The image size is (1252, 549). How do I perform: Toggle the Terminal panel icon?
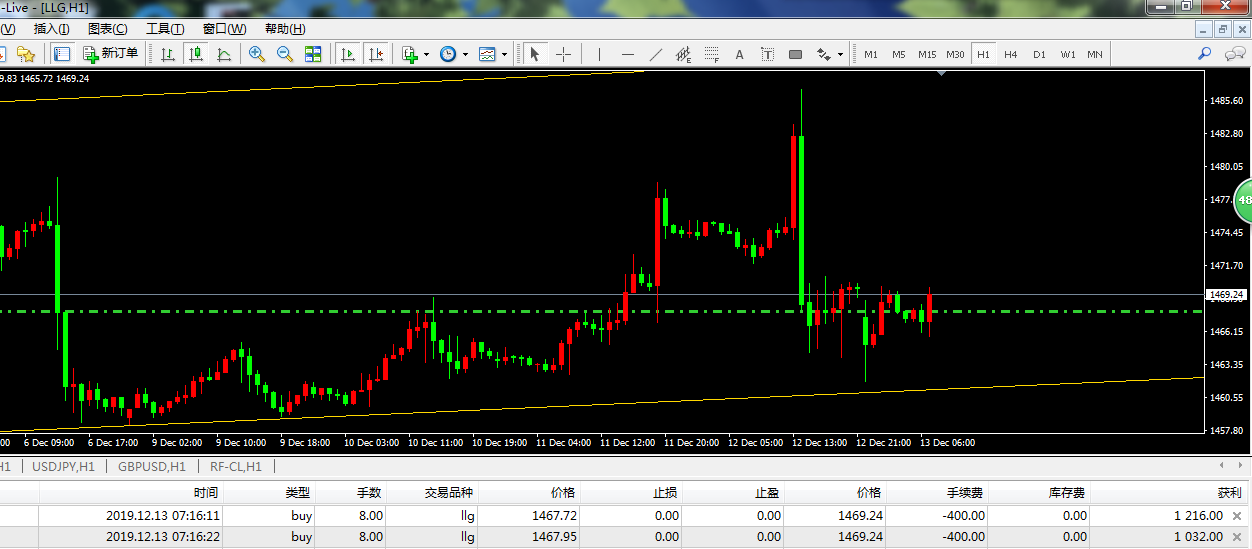[x=62, y=54]
